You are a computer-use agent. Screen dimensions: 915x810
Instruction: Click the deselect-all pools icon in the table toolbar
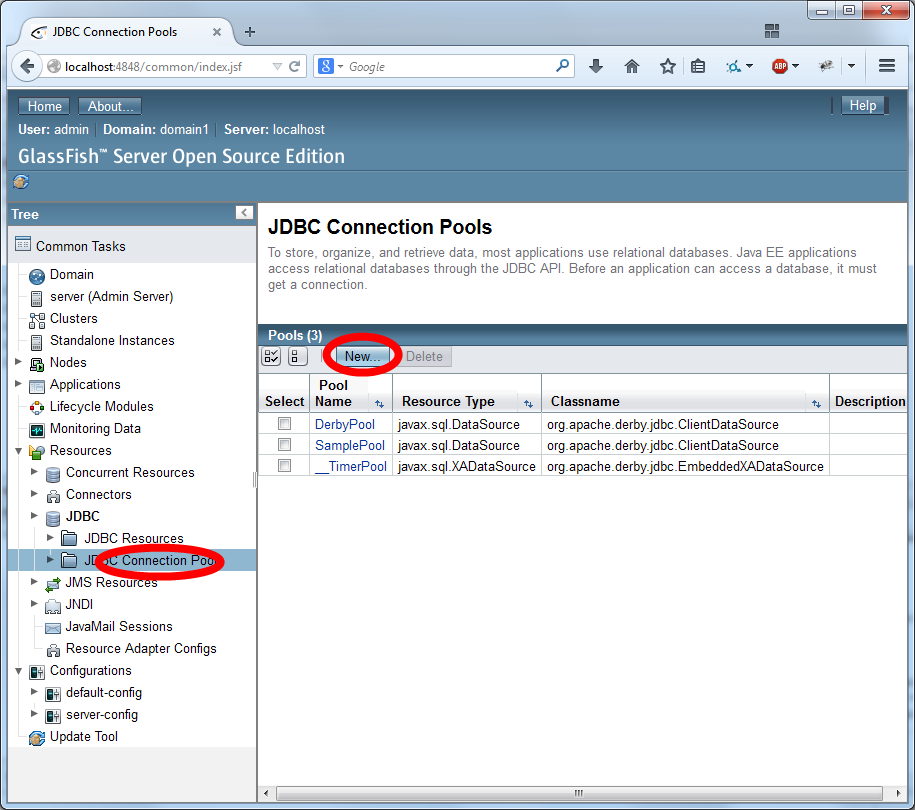point(297,356)
